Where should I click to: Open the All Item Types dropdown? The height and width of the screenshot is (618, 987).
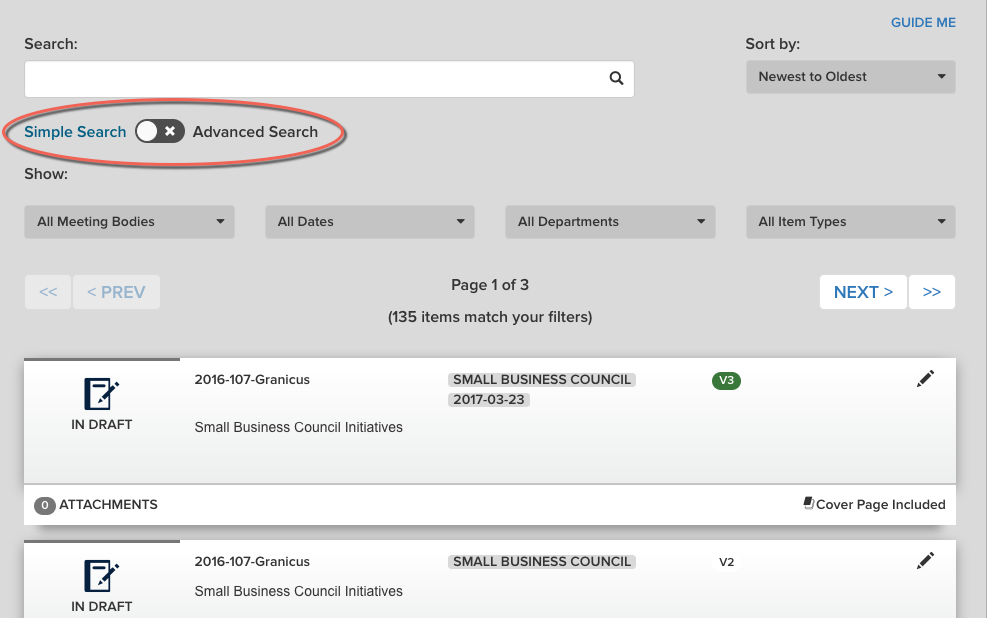pos(850,222)
